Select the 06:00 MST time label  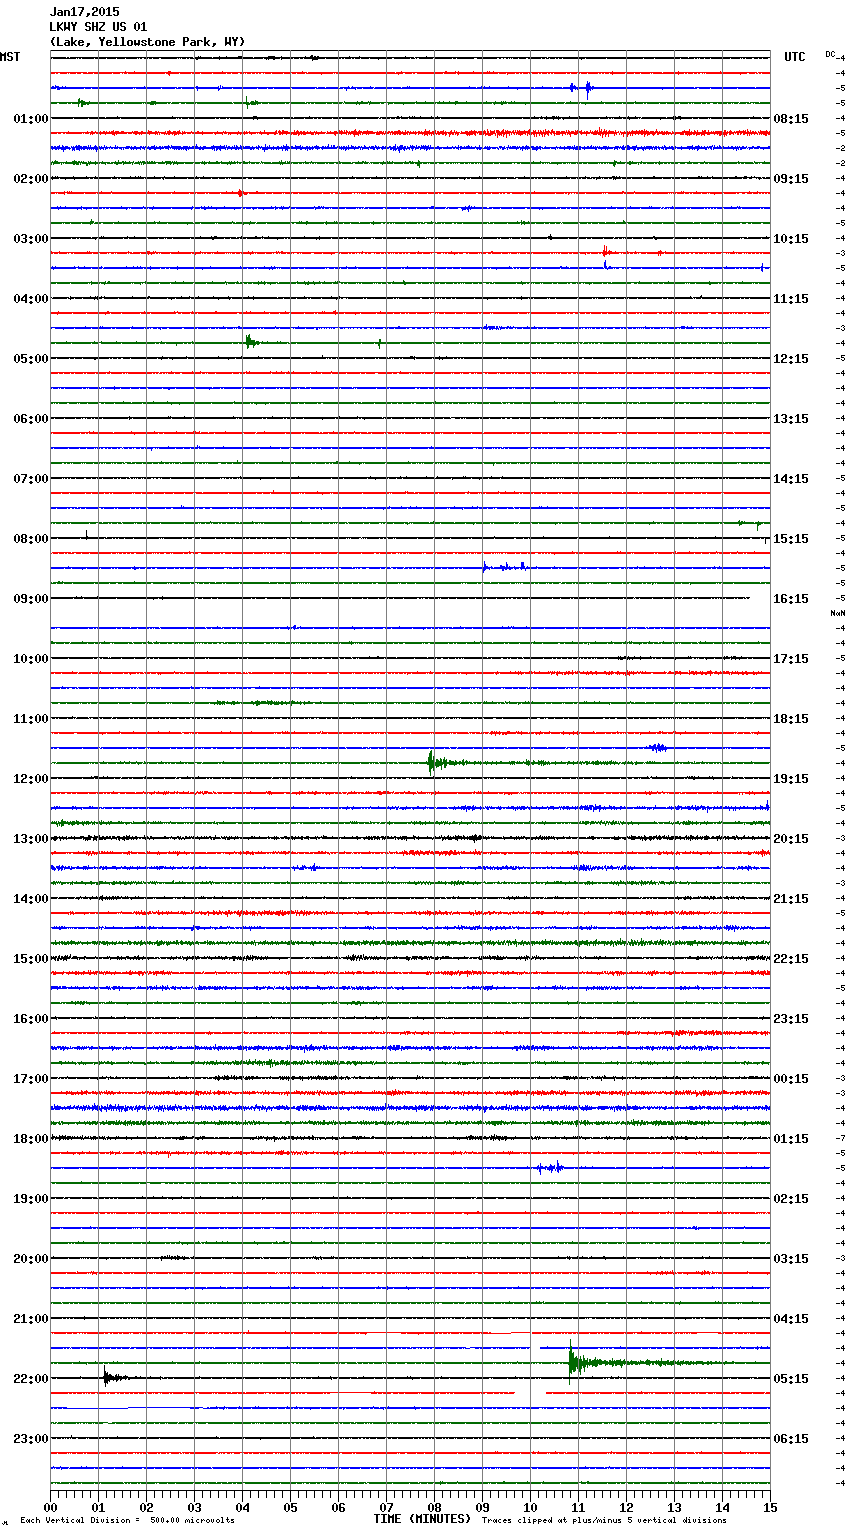(x=31, y=418)
